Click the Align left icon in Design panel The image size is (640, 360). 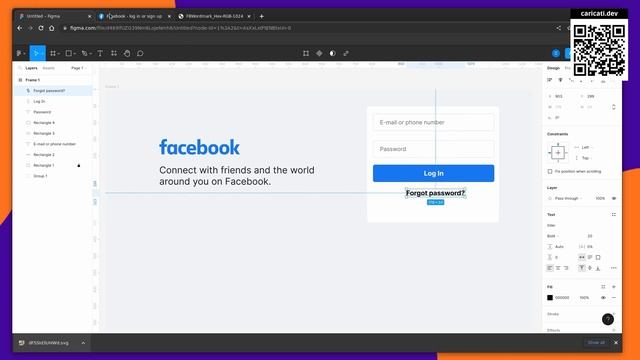coord(550,80)
